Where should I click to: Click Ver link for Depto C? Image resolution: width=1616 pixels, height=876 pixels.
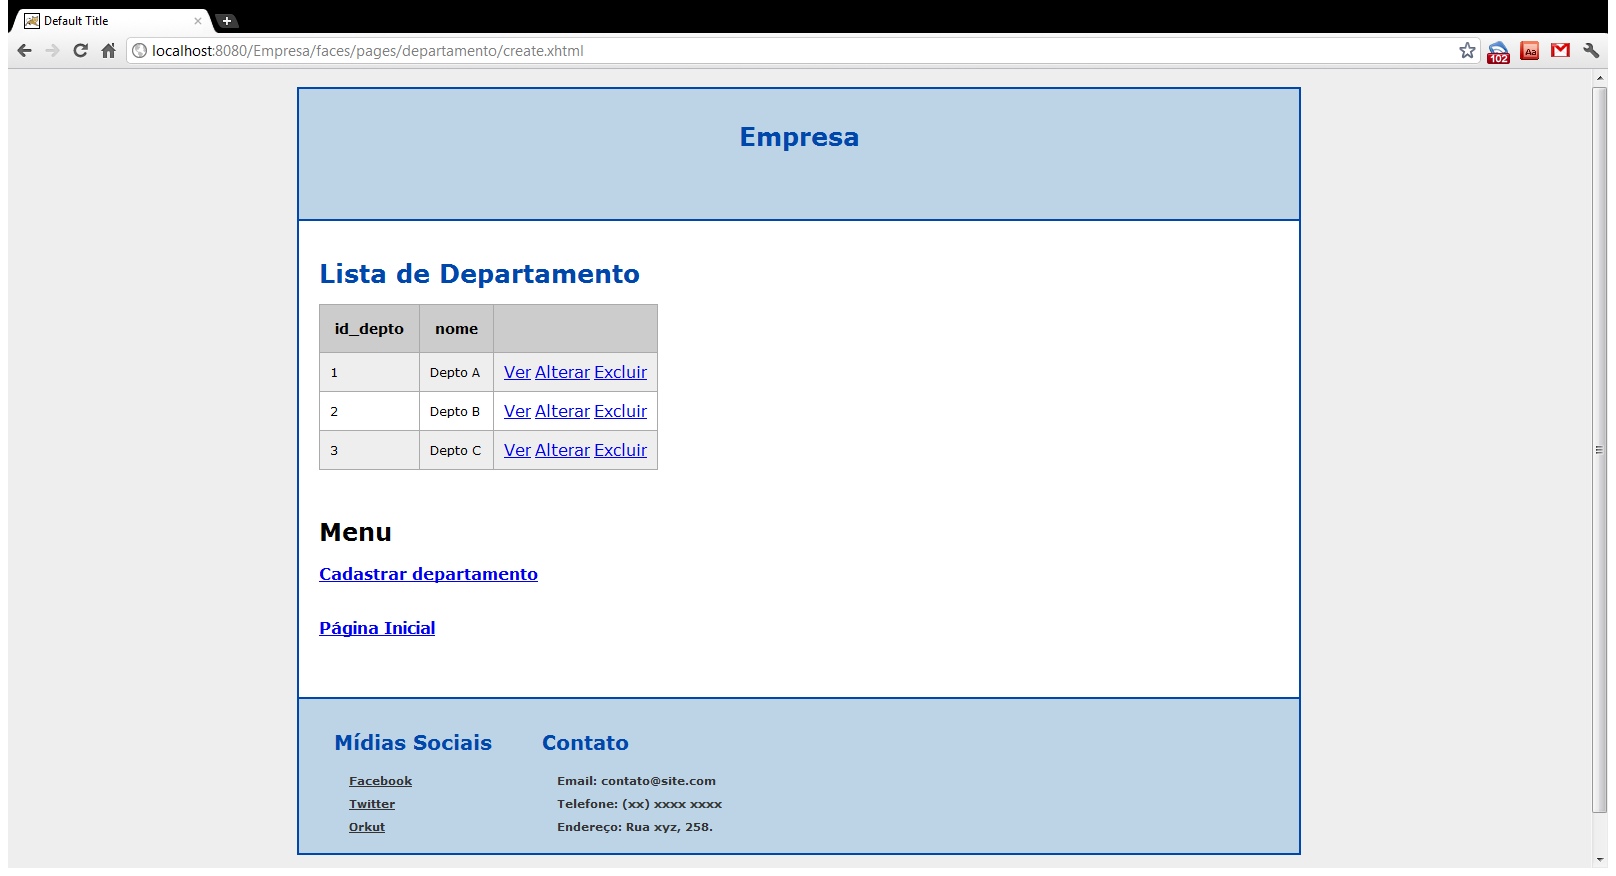click(517, 450)
